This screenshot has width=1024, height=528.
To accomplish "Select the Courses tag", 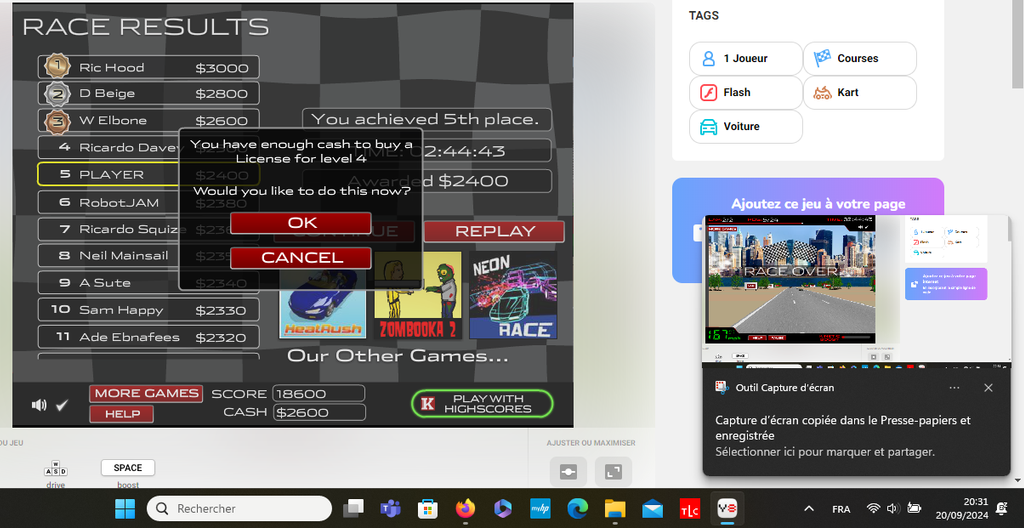I will coord(859,59).
